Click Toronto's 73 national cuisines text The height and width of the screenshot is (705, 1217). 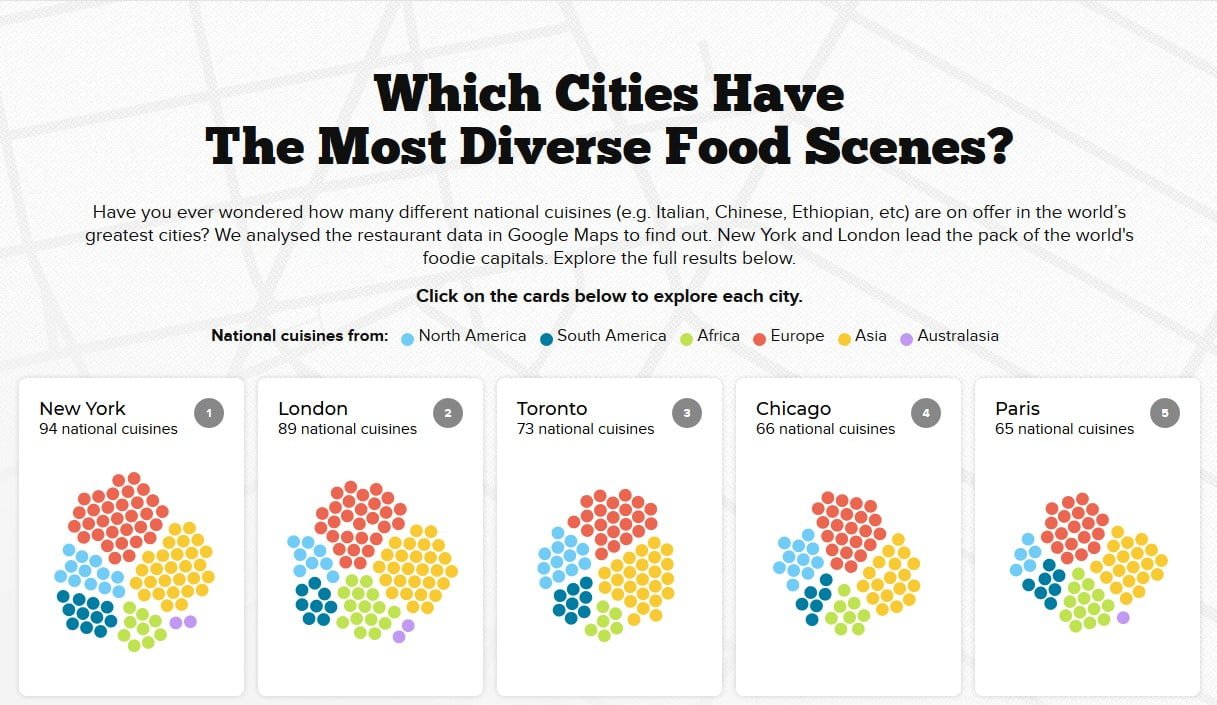585,429
